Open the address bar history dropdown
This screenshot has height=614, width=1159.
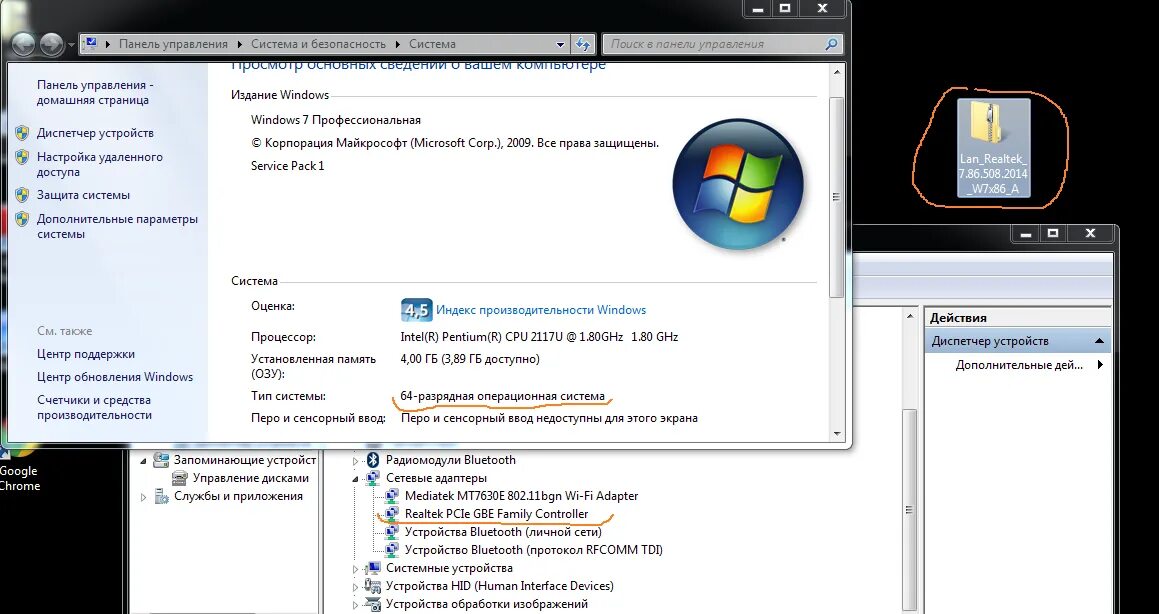pos(561,44)
